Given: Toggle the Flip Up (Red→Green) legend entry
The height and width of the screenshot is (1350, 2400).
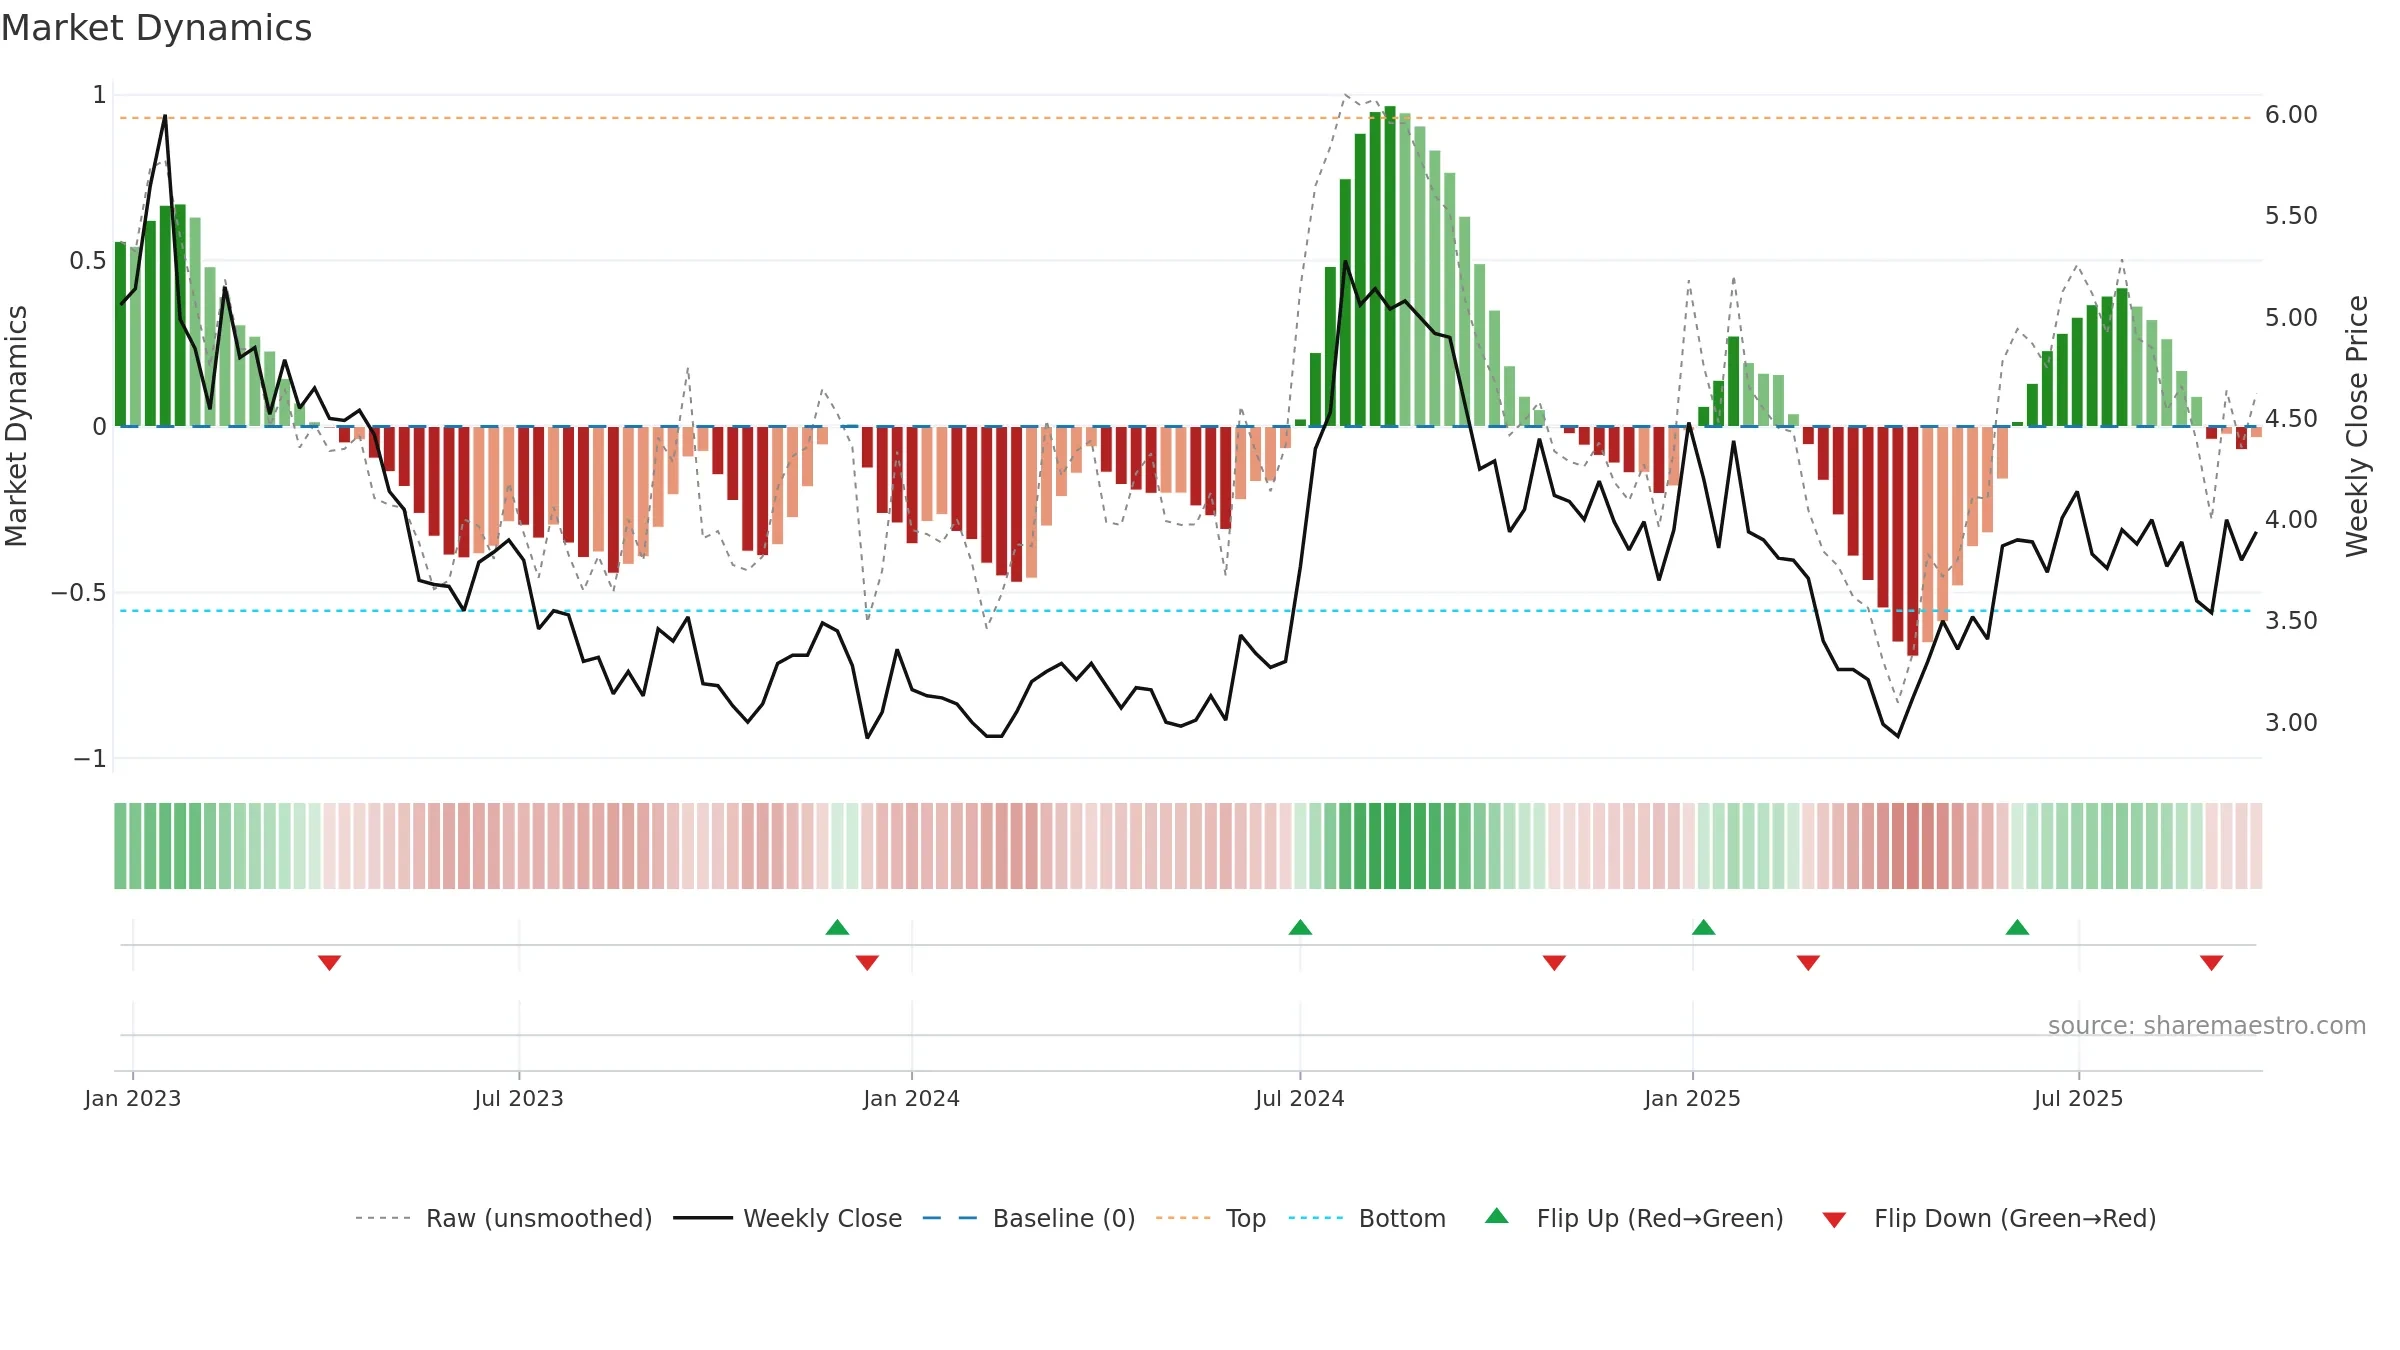Looking at the screenshot, I should coord(1634,1218).
